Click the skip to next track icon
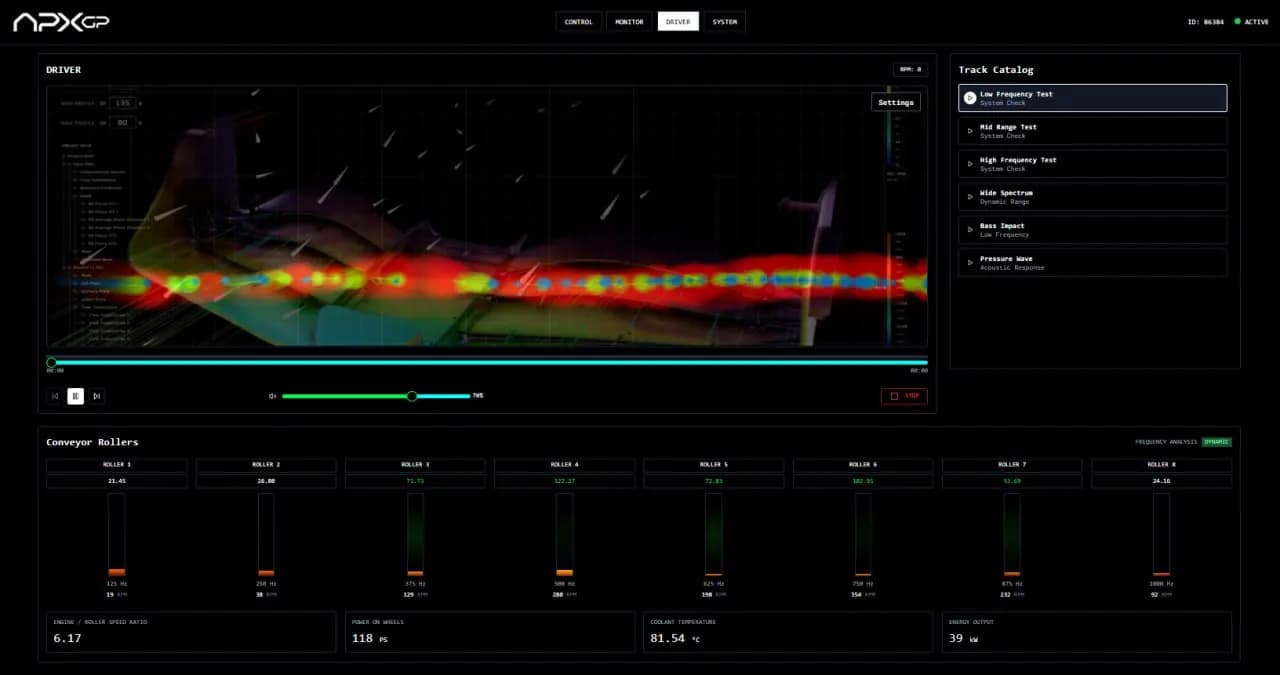Viewport: 1280px width, 675px height. [x=96, y=396]
